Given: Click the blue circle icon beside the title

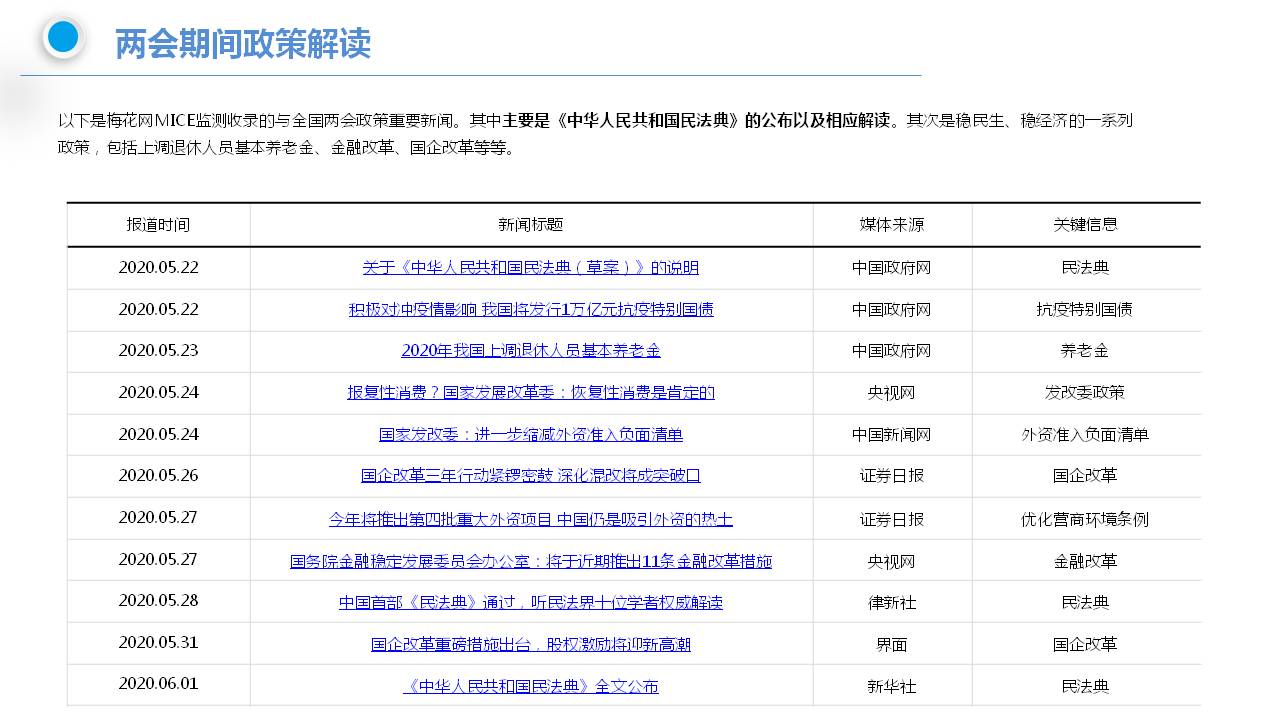Looking at the screenshot, I should (x=63, y=38).
